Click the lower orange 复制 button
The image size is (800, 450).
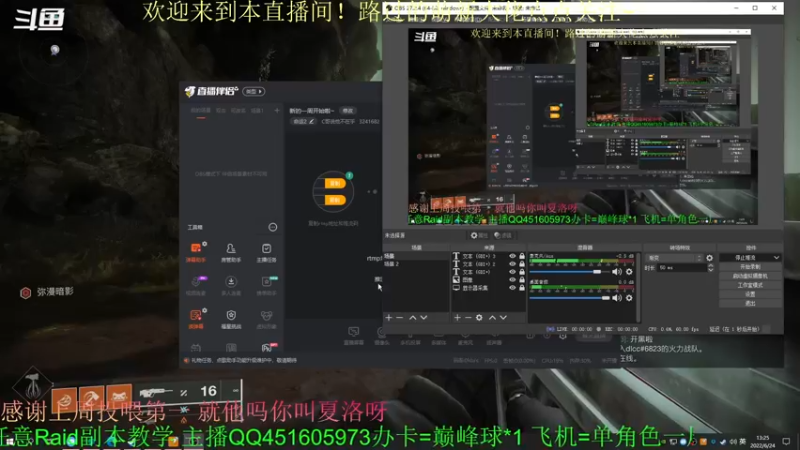pyautogui.click(x=335, y=200)
